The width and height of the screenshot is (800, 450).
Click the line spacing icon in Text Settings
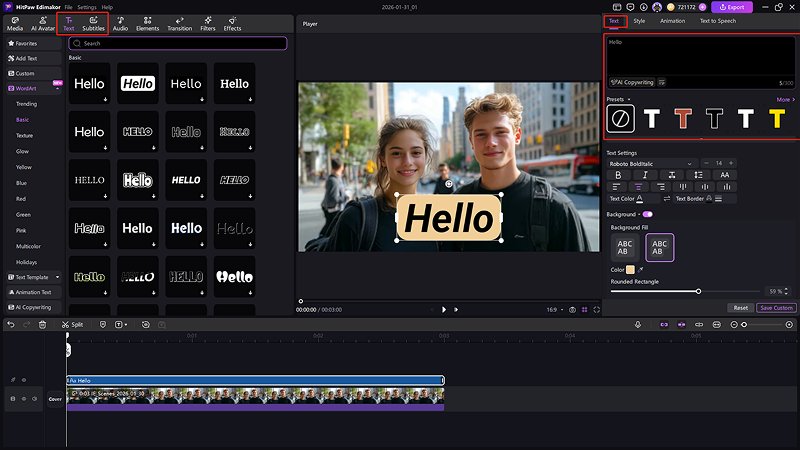(x=698, y=175)
